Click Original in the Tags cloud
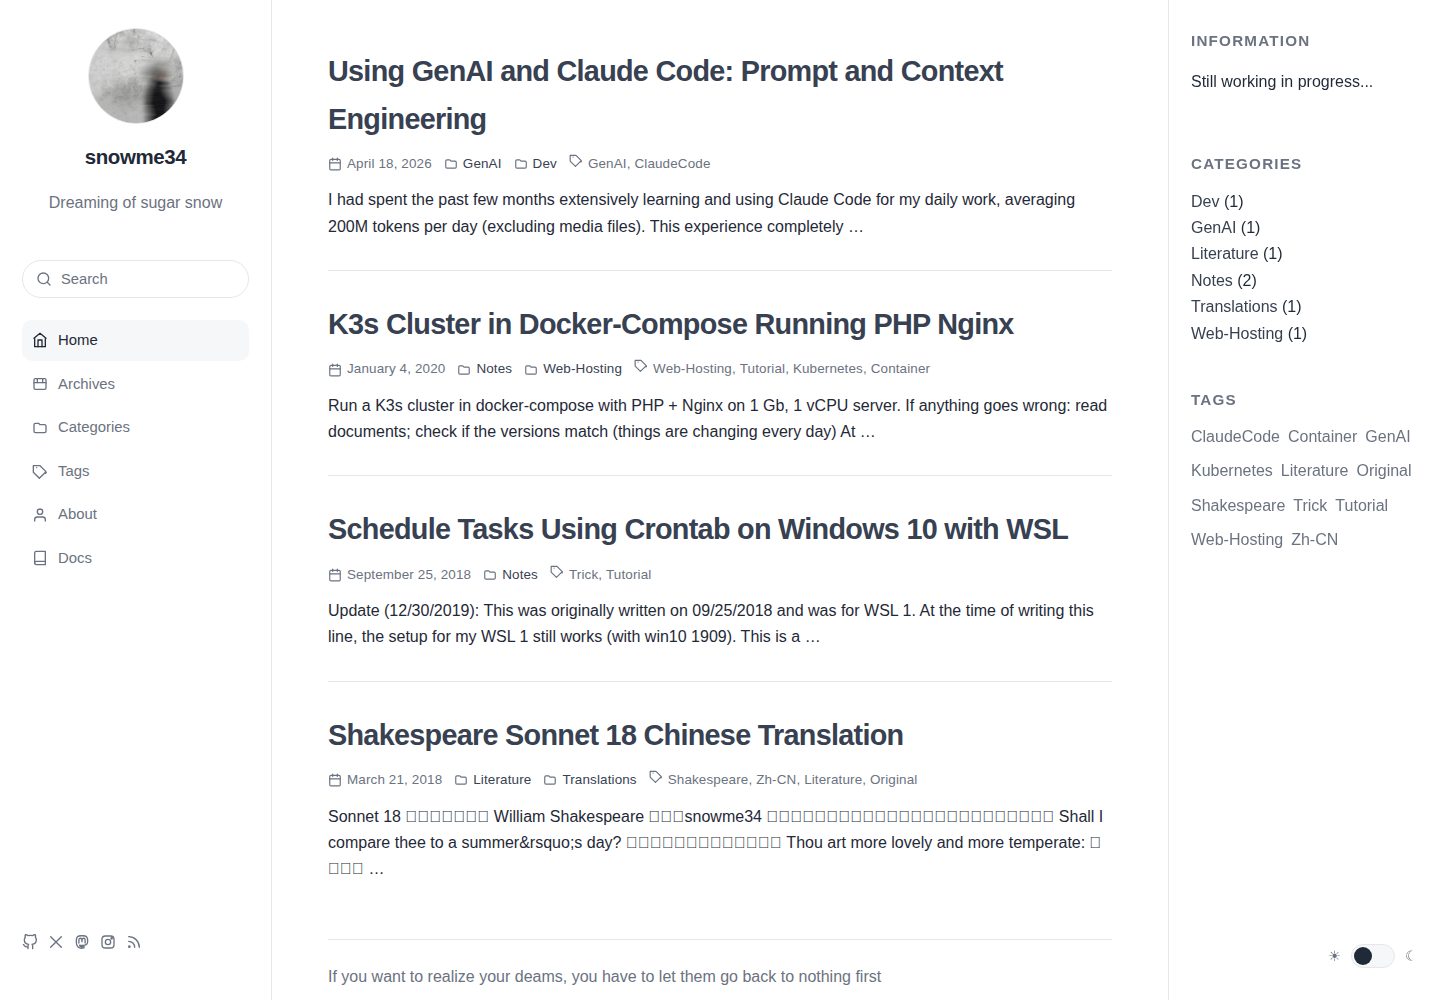The width and height of the screenshot is (1440, 1000). (1384, 470)
